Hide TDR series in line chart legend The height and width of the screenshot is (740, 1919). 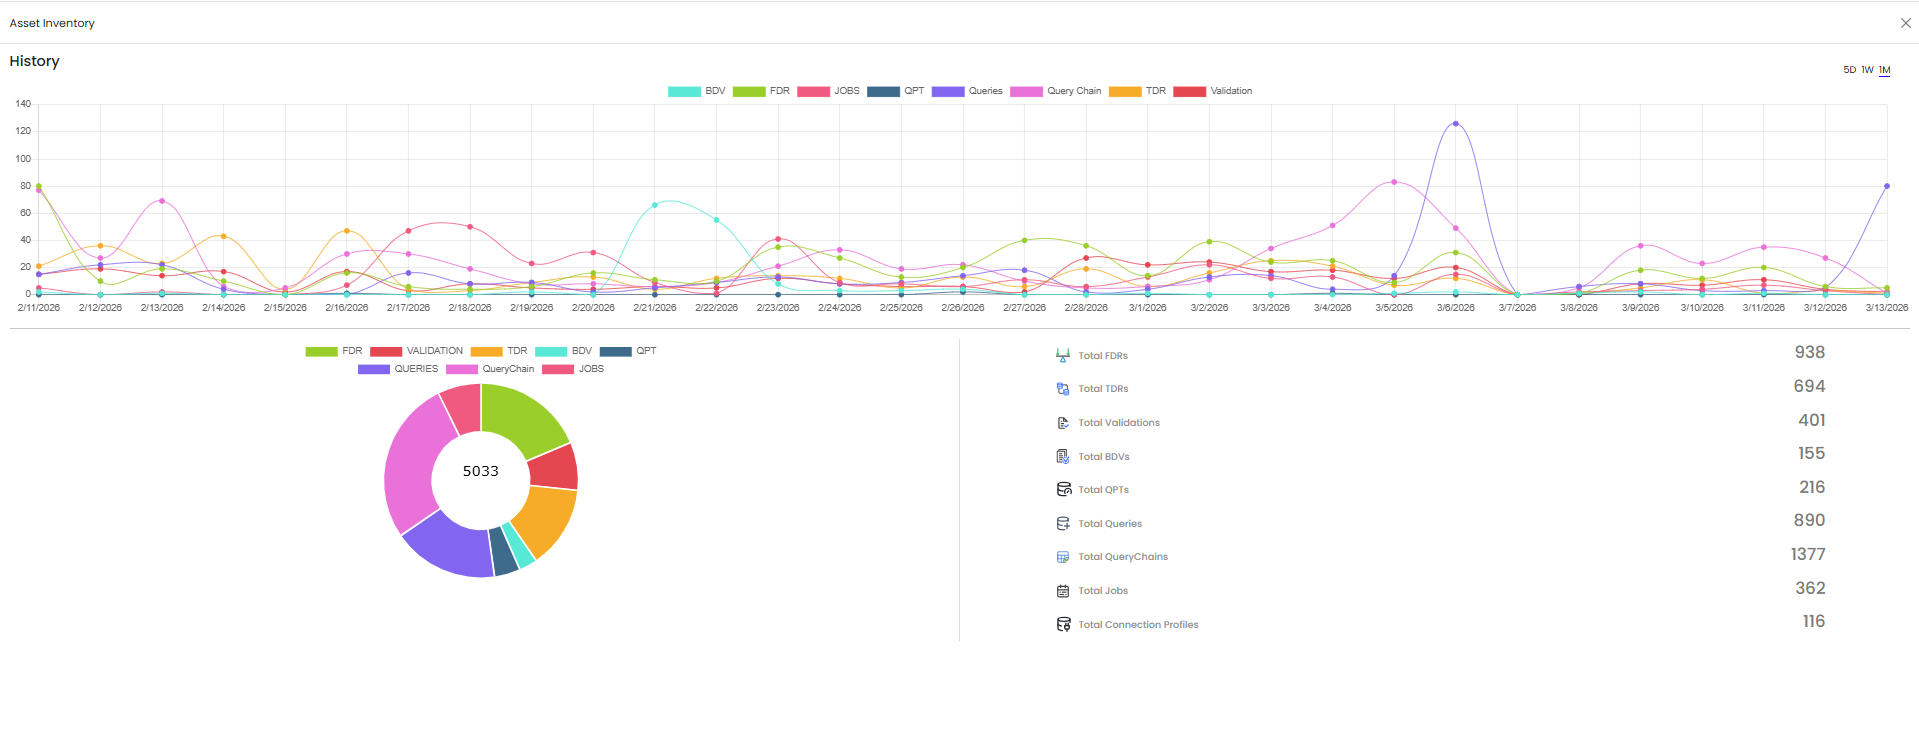pos(1137,91)
